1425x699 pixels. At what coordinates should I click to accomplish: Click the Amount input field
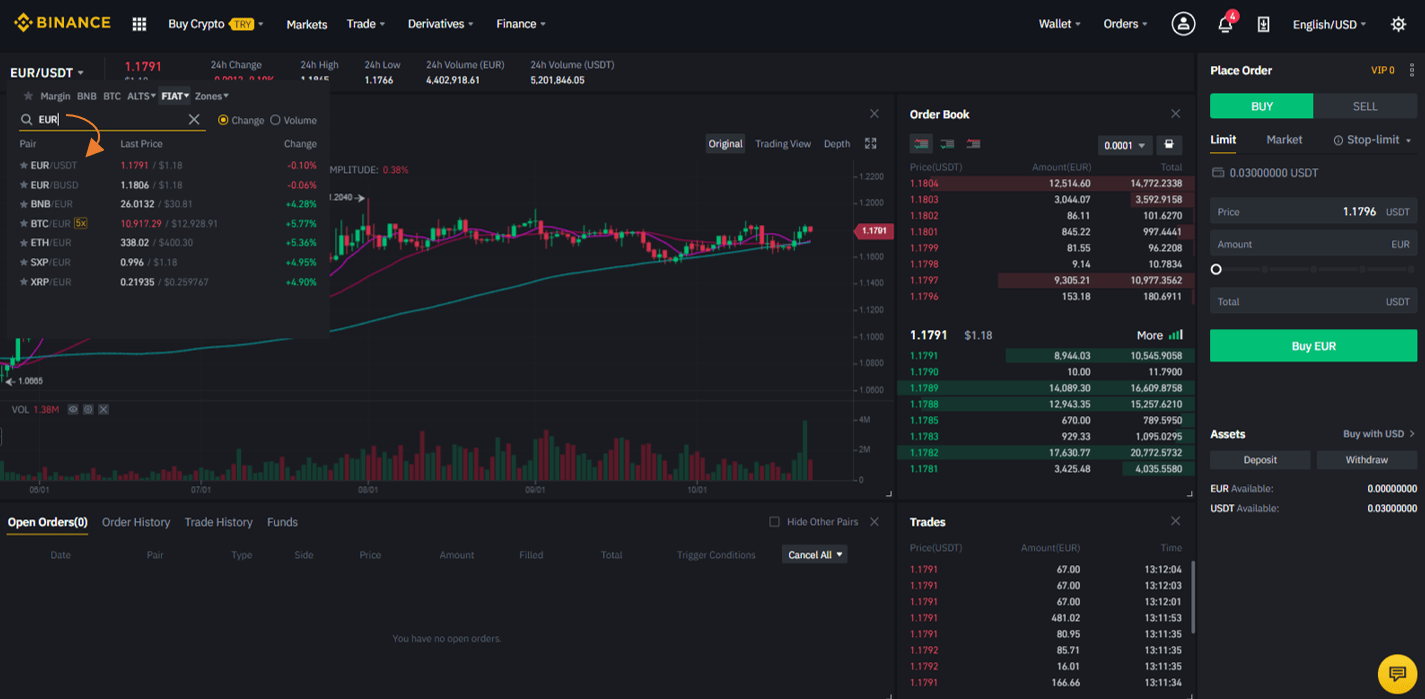tap(1313, 244)
